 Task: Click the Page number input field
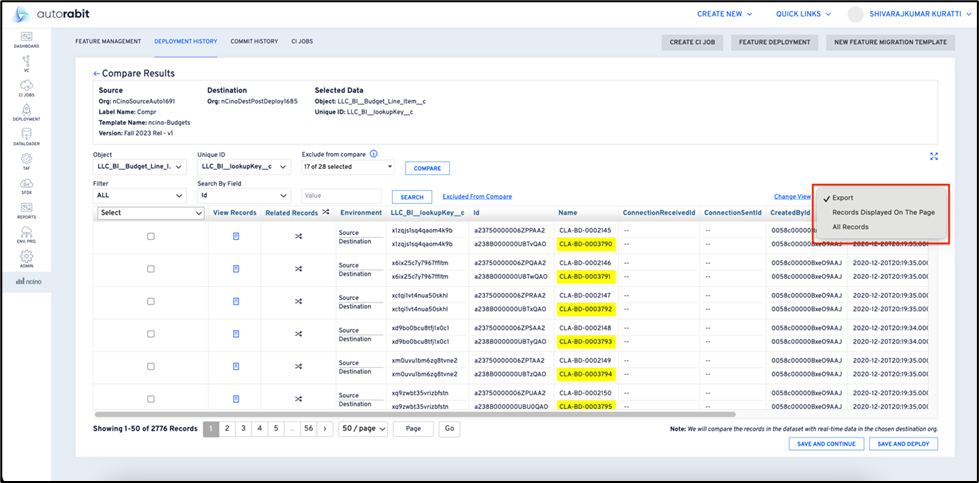[413, 429]
